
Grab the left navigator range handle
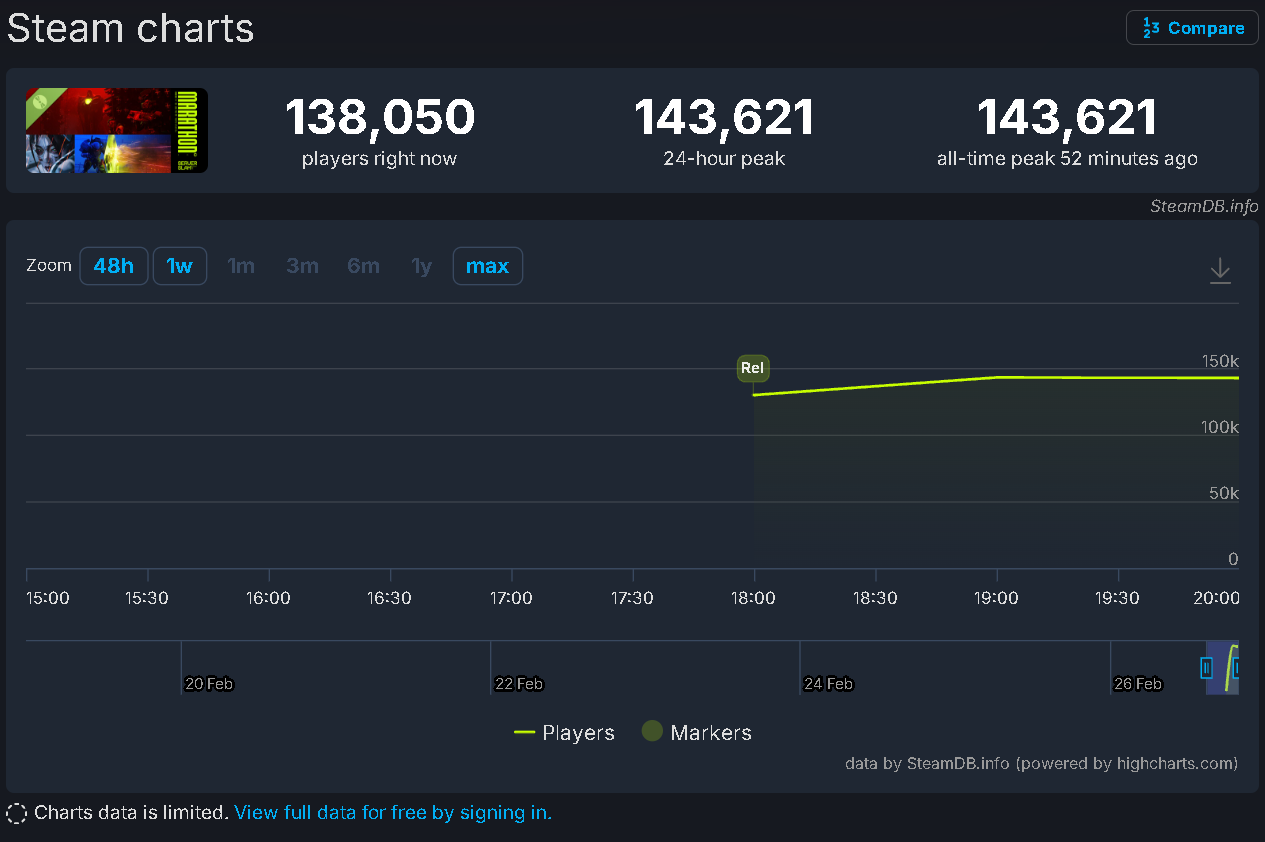pyautogui.click(x=1207, y=668)
